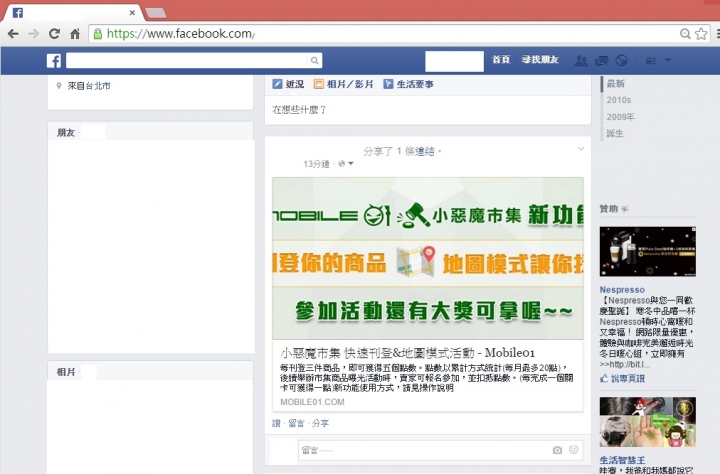Click the 首頁 link in header
This screenshot has height=474, width=720.
click(501, 60)
